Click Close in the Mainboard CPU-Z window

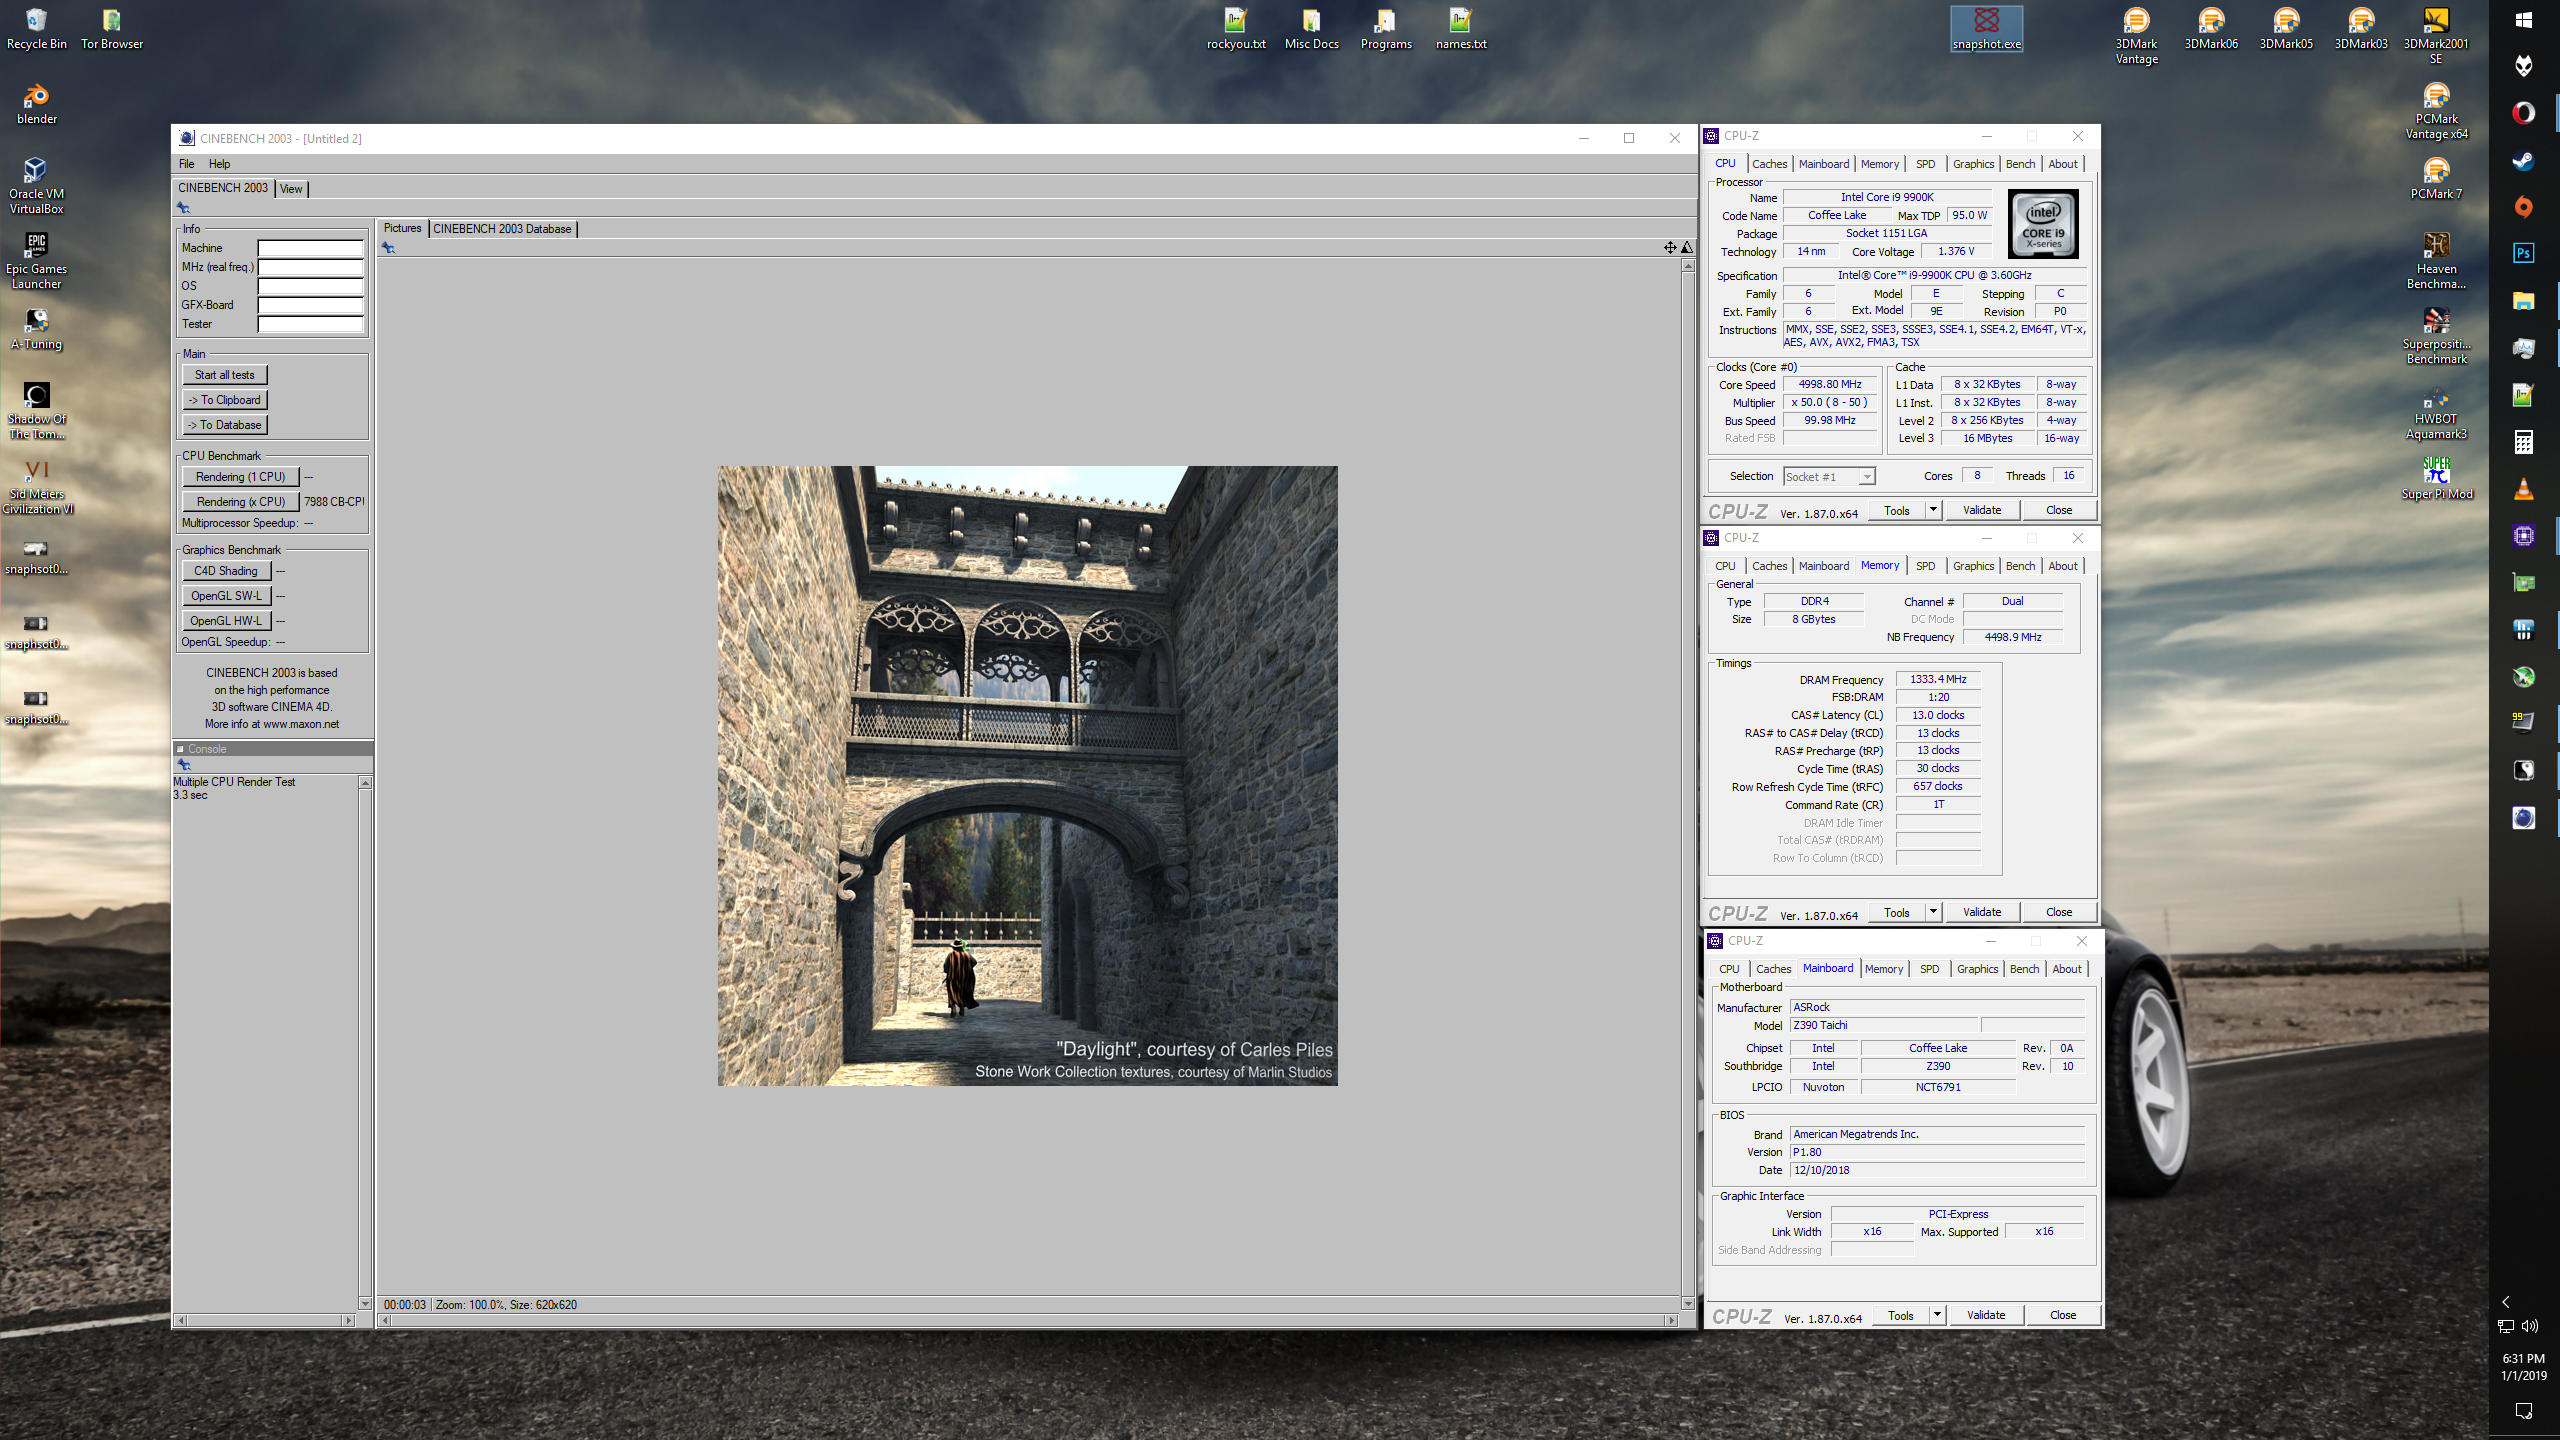2063,1315
